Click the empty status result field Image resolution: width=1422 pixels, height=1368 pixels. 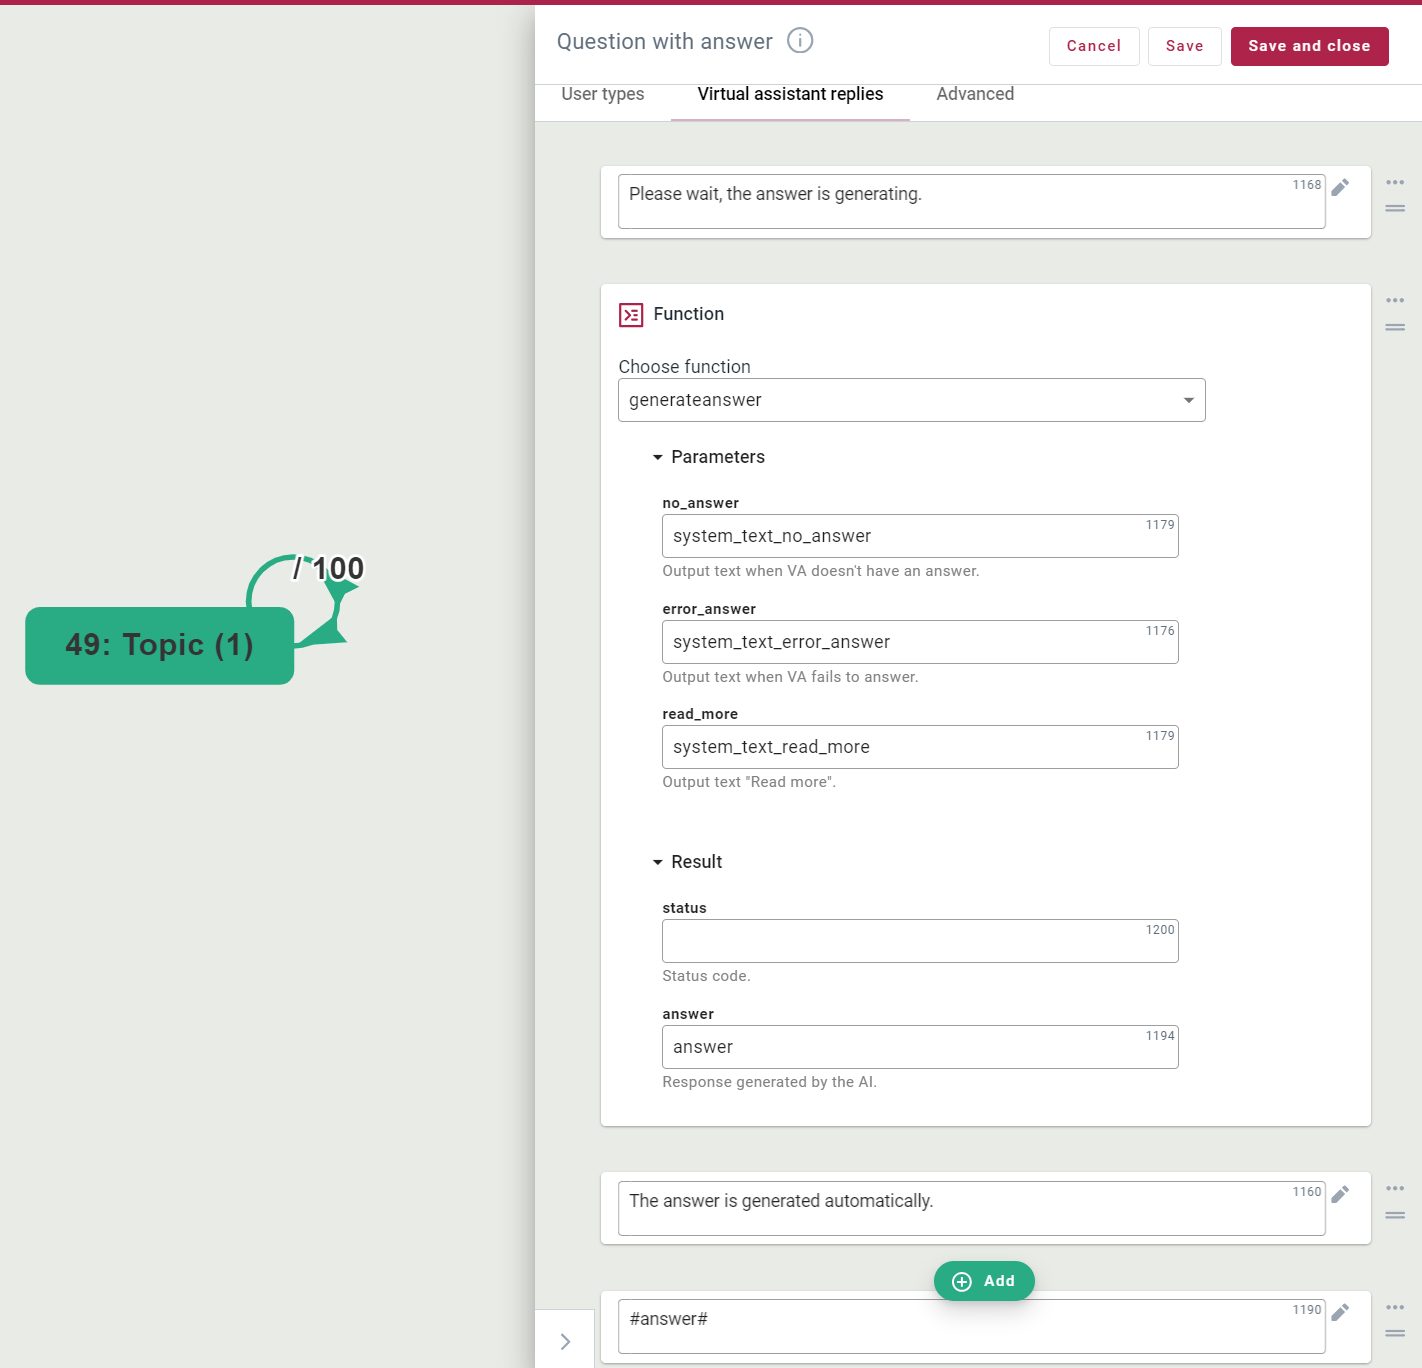point(919,942)
